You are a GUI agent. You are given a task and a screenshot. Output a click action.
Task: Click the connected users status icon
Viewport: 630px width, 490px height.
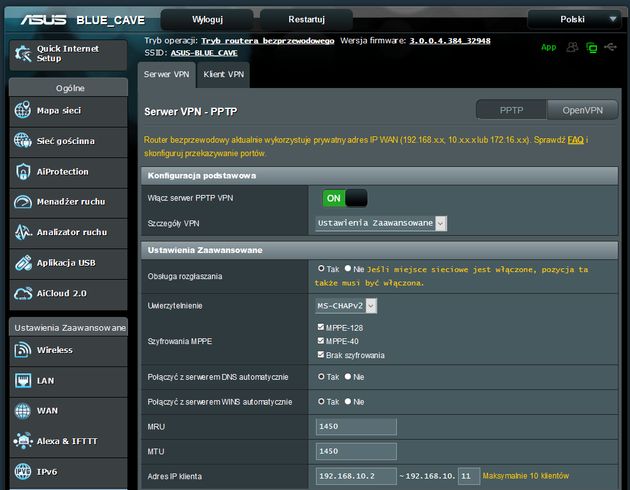tap(573, 47)
